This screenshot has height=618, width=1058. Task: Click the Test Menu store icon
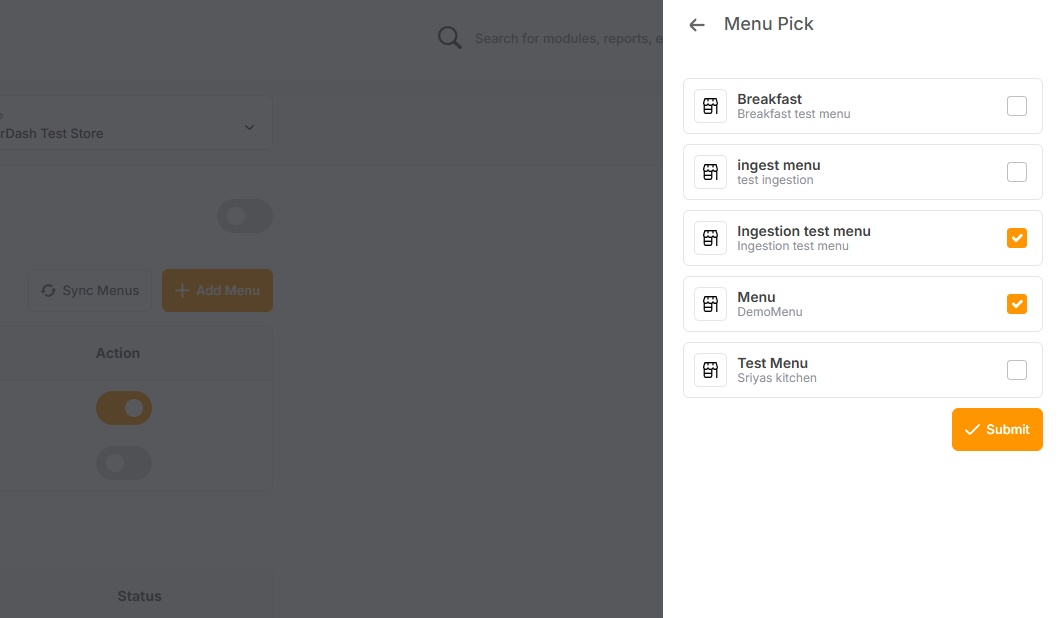(710, 370)
